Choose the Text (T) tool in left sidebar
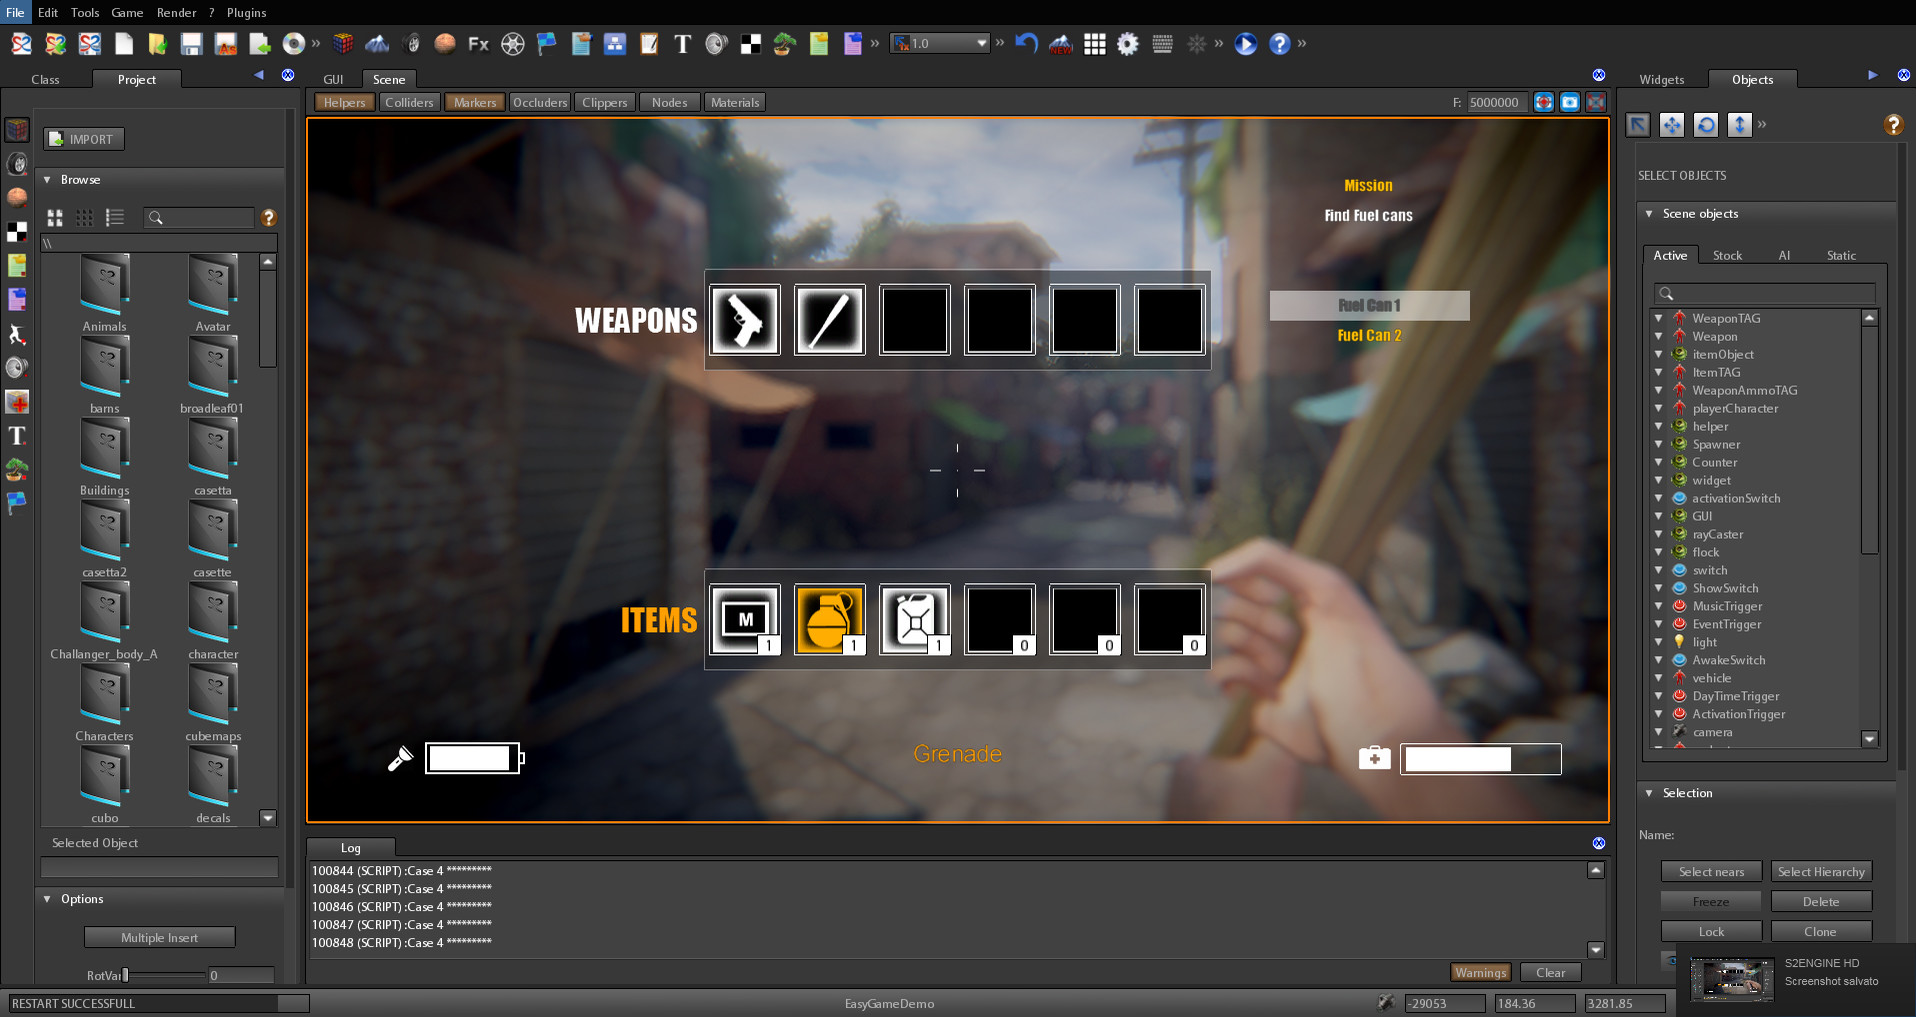This screenshot has width=1916, height=1017. 17,436
